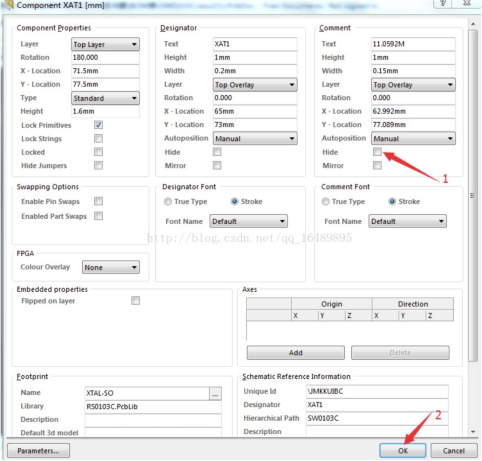This screenshot has height=461, width=482.
Task: Click the OK button
Action: click(403, 451)
